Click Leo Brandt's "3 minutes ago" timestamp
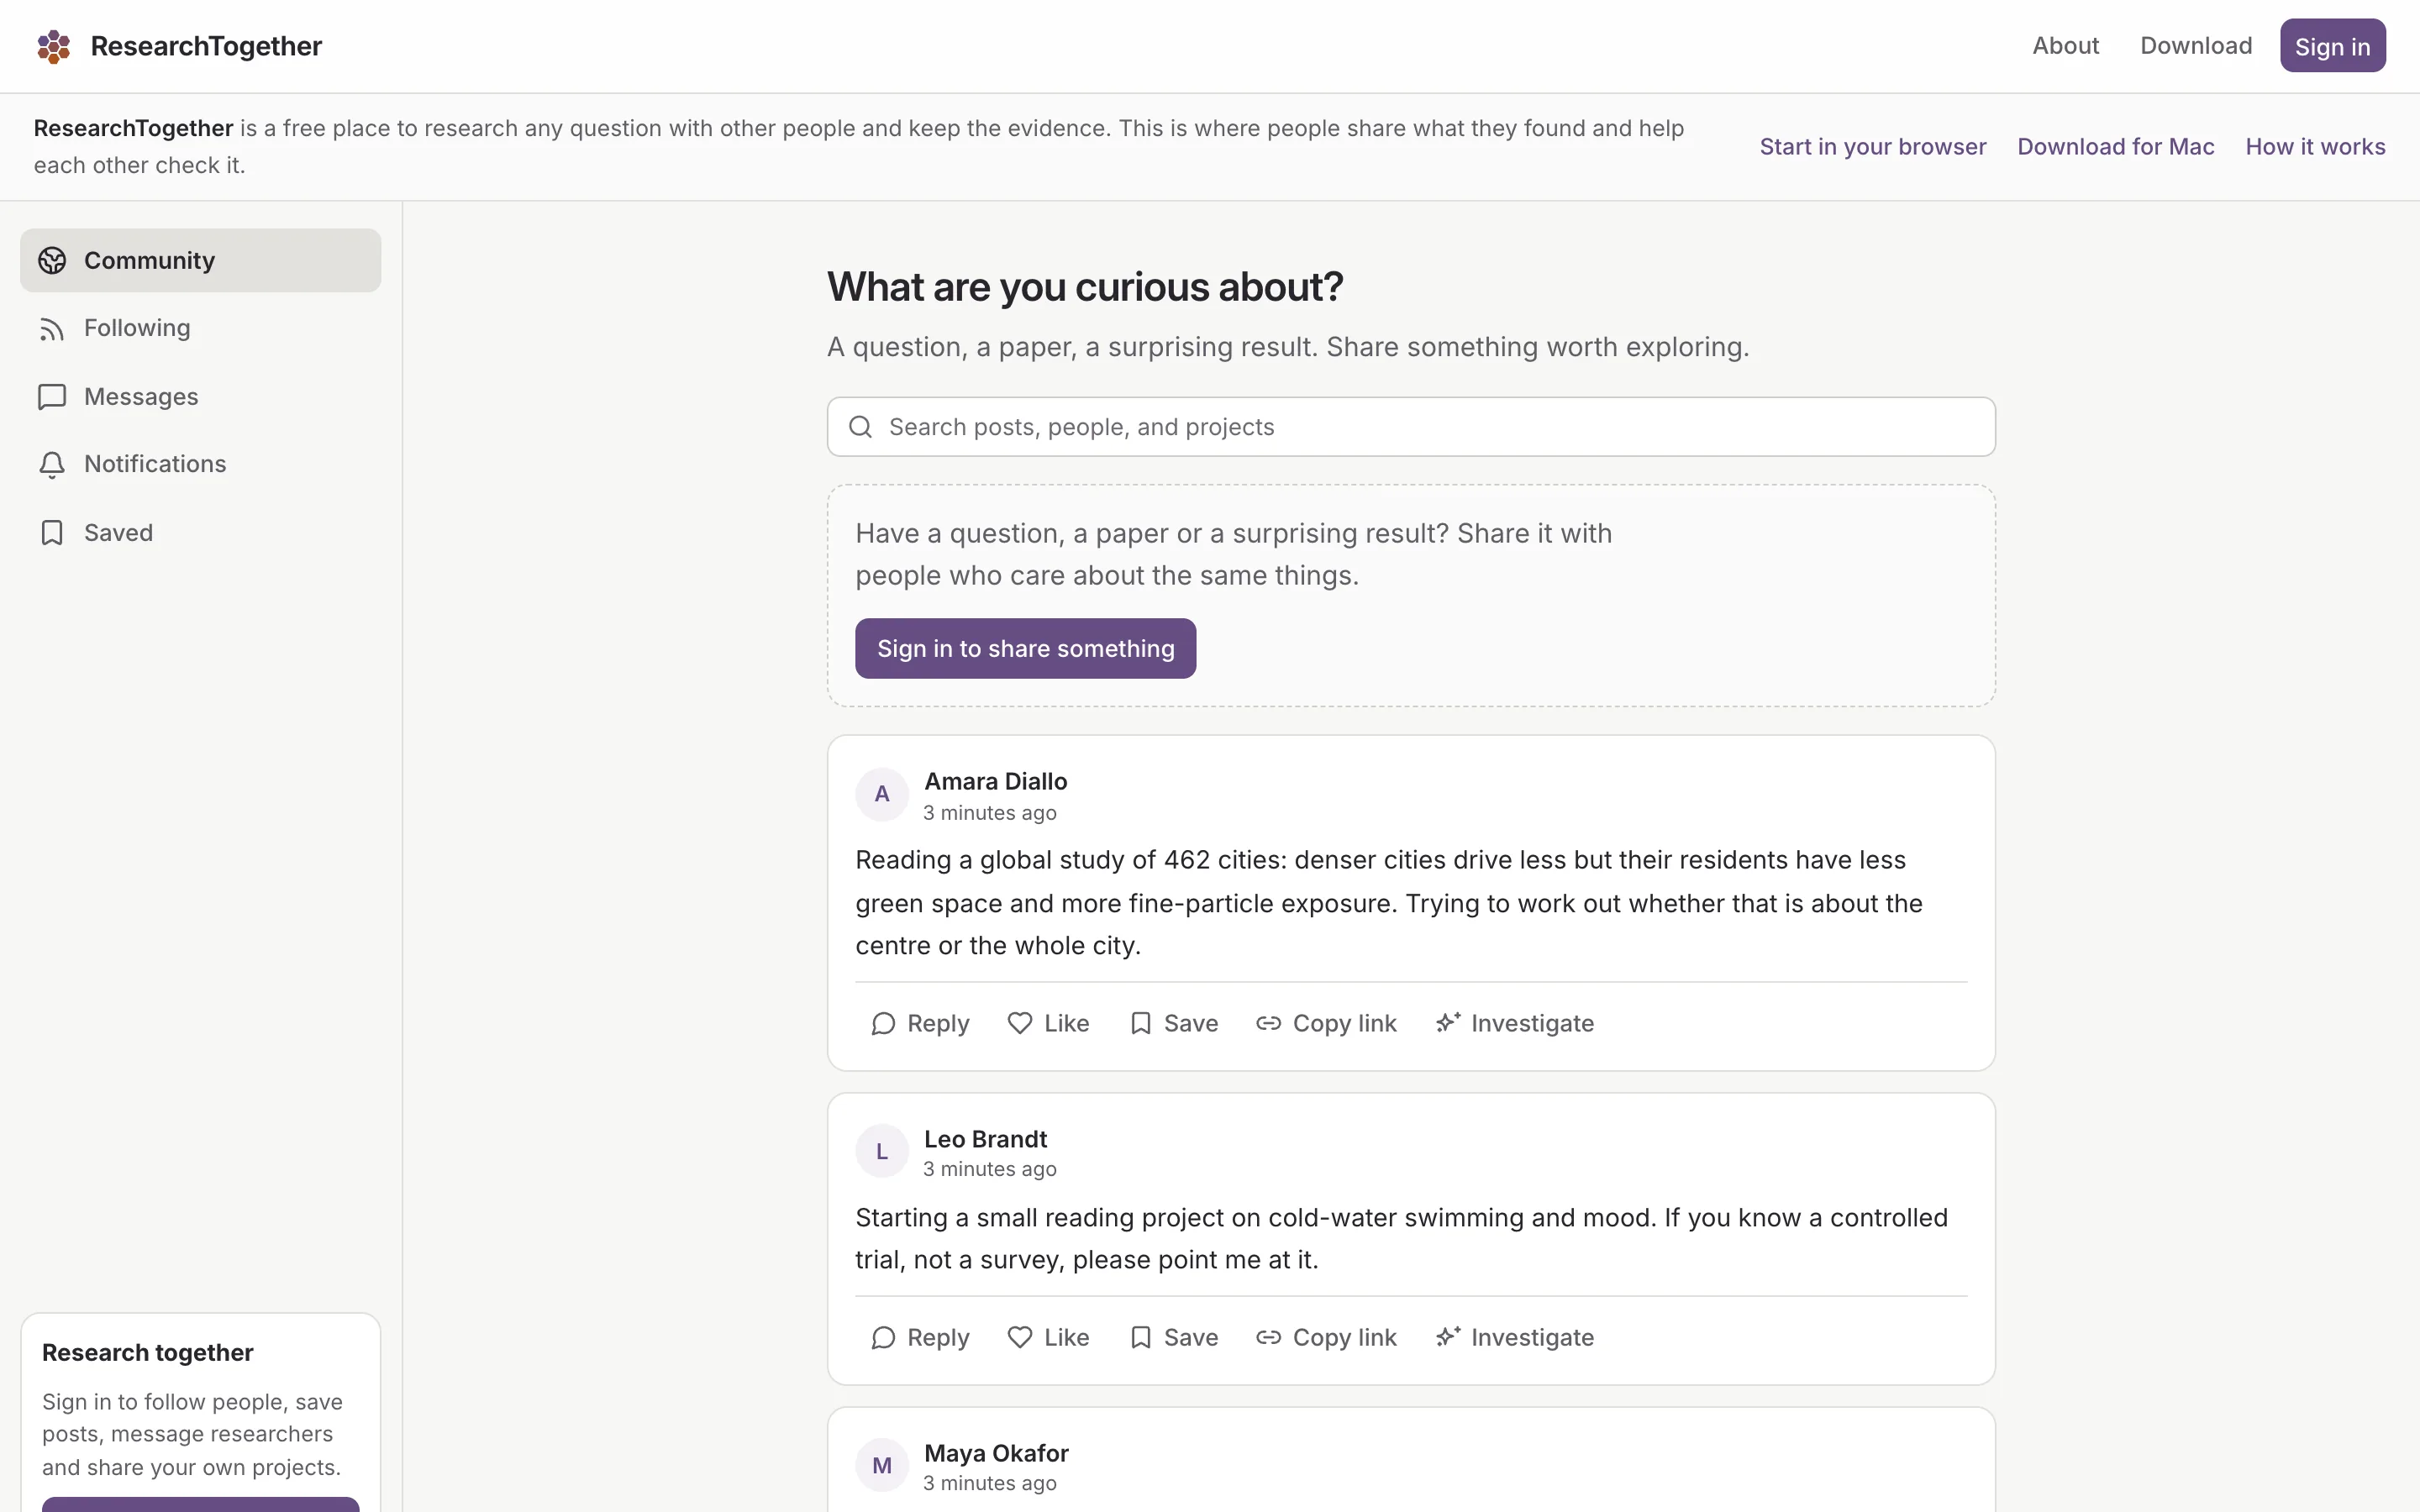This screenshot has width=2420, height=1512. [989, 1169]
